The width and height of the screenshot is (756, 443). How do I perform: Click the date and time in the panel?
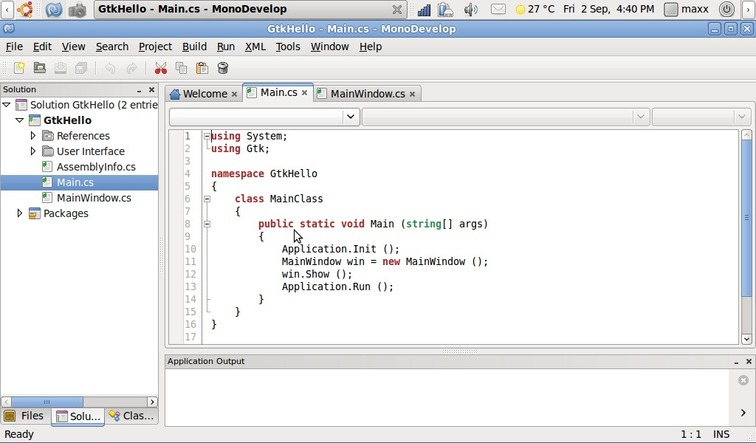(x=608, y=9)
